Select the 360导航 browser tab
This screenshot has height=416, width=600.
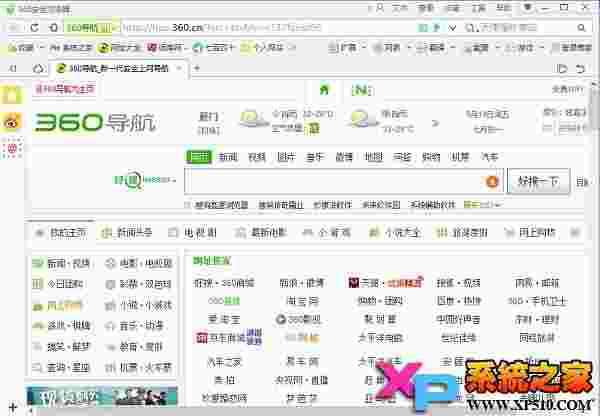(119, 69)
